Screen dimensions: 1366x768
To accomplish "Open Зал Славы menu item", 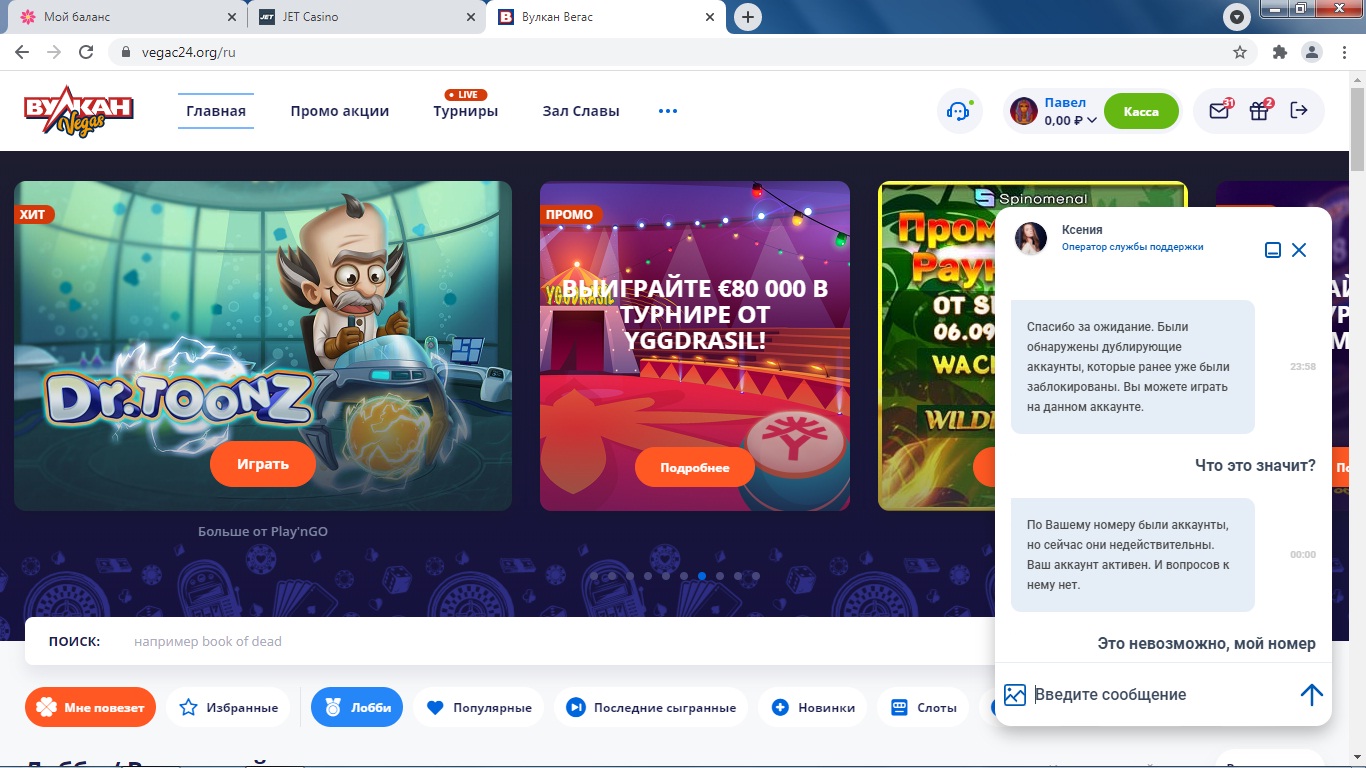I will (581, 111).
